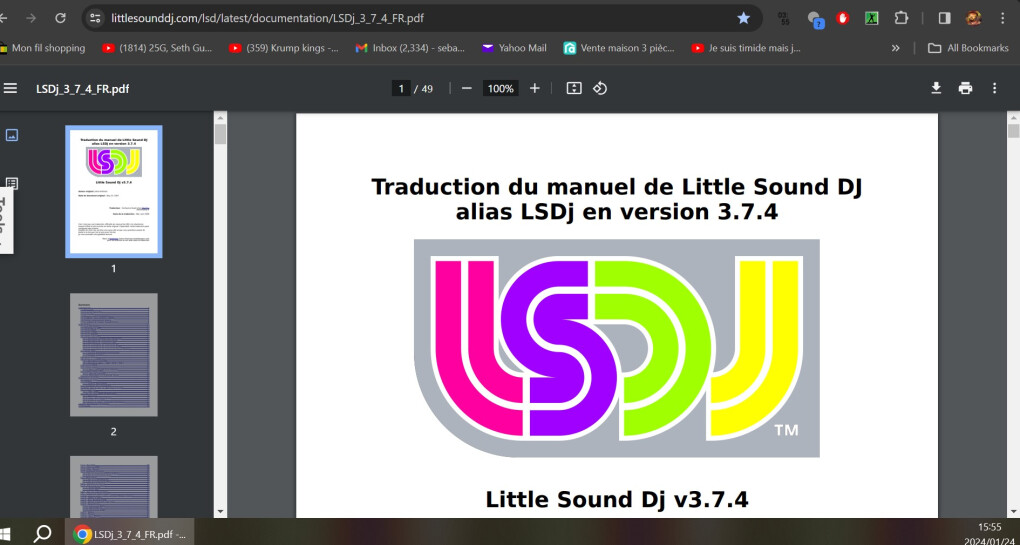Open the 03:55 clock extension
Viewport: 1020px width, 545px height.
(x=785, y=18)
